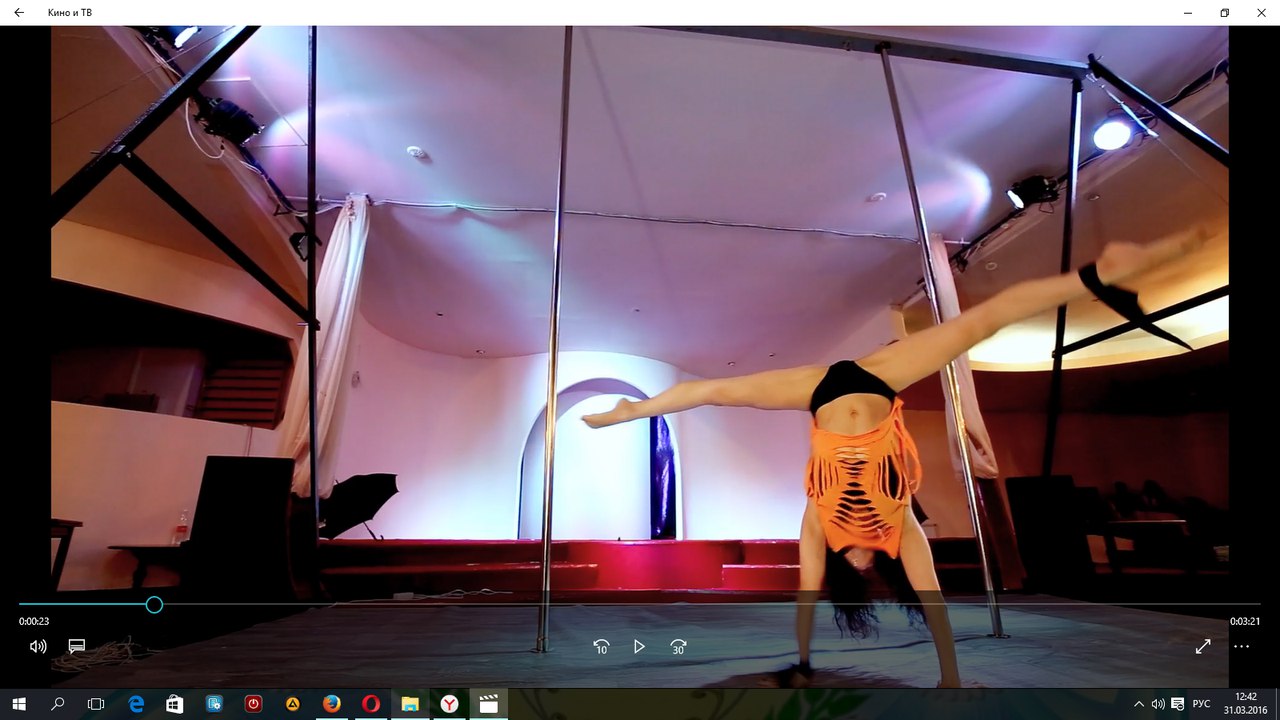Switch to Yandex Browser in taskbar

coord(450,704)
